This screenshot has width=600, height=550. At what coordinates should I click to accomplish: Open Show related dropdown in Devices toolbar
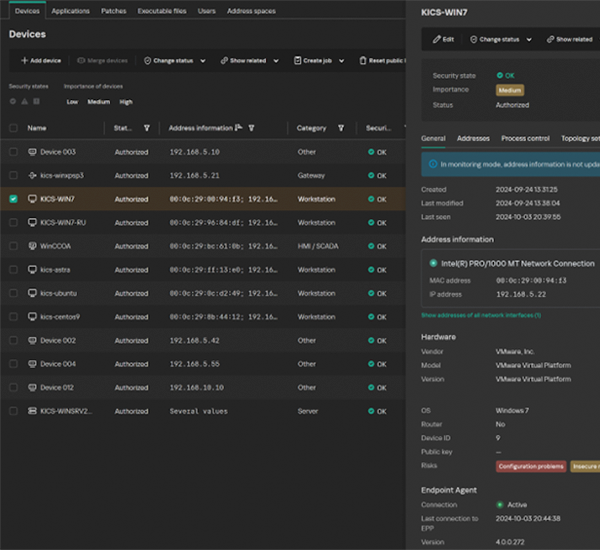249,60
